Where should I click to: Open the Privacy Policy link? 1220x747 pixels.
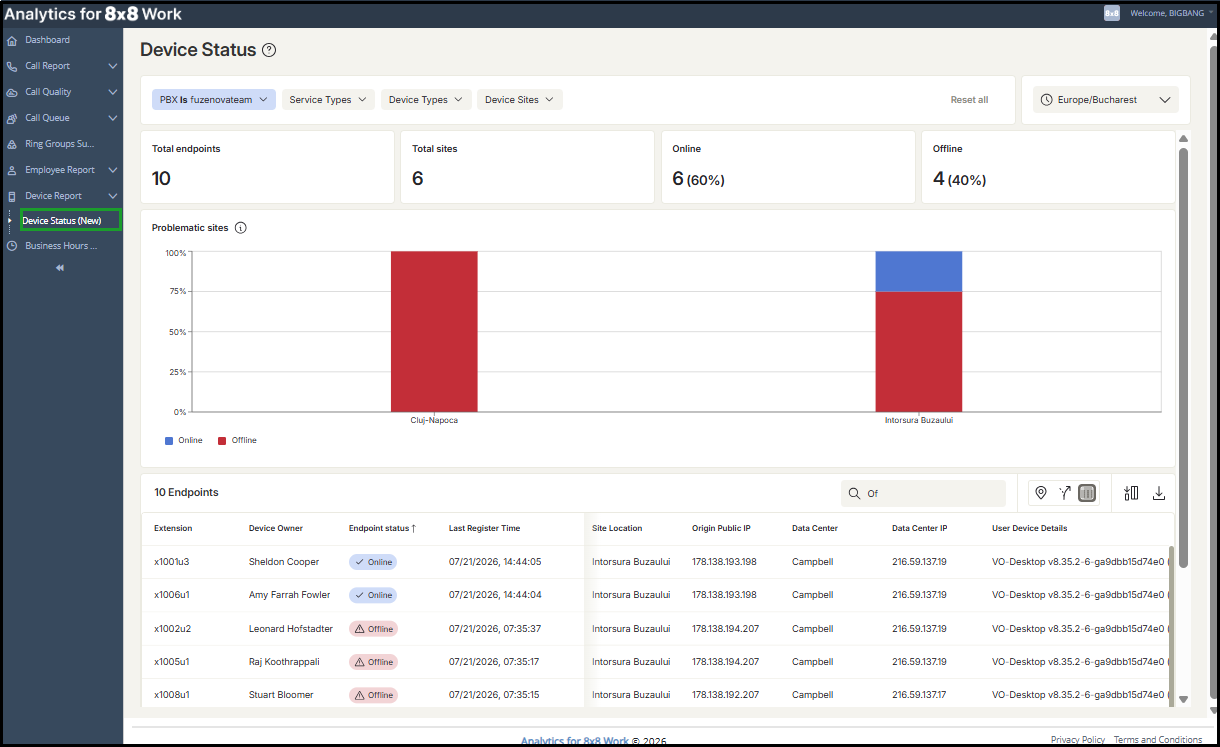click(1078, 740)
